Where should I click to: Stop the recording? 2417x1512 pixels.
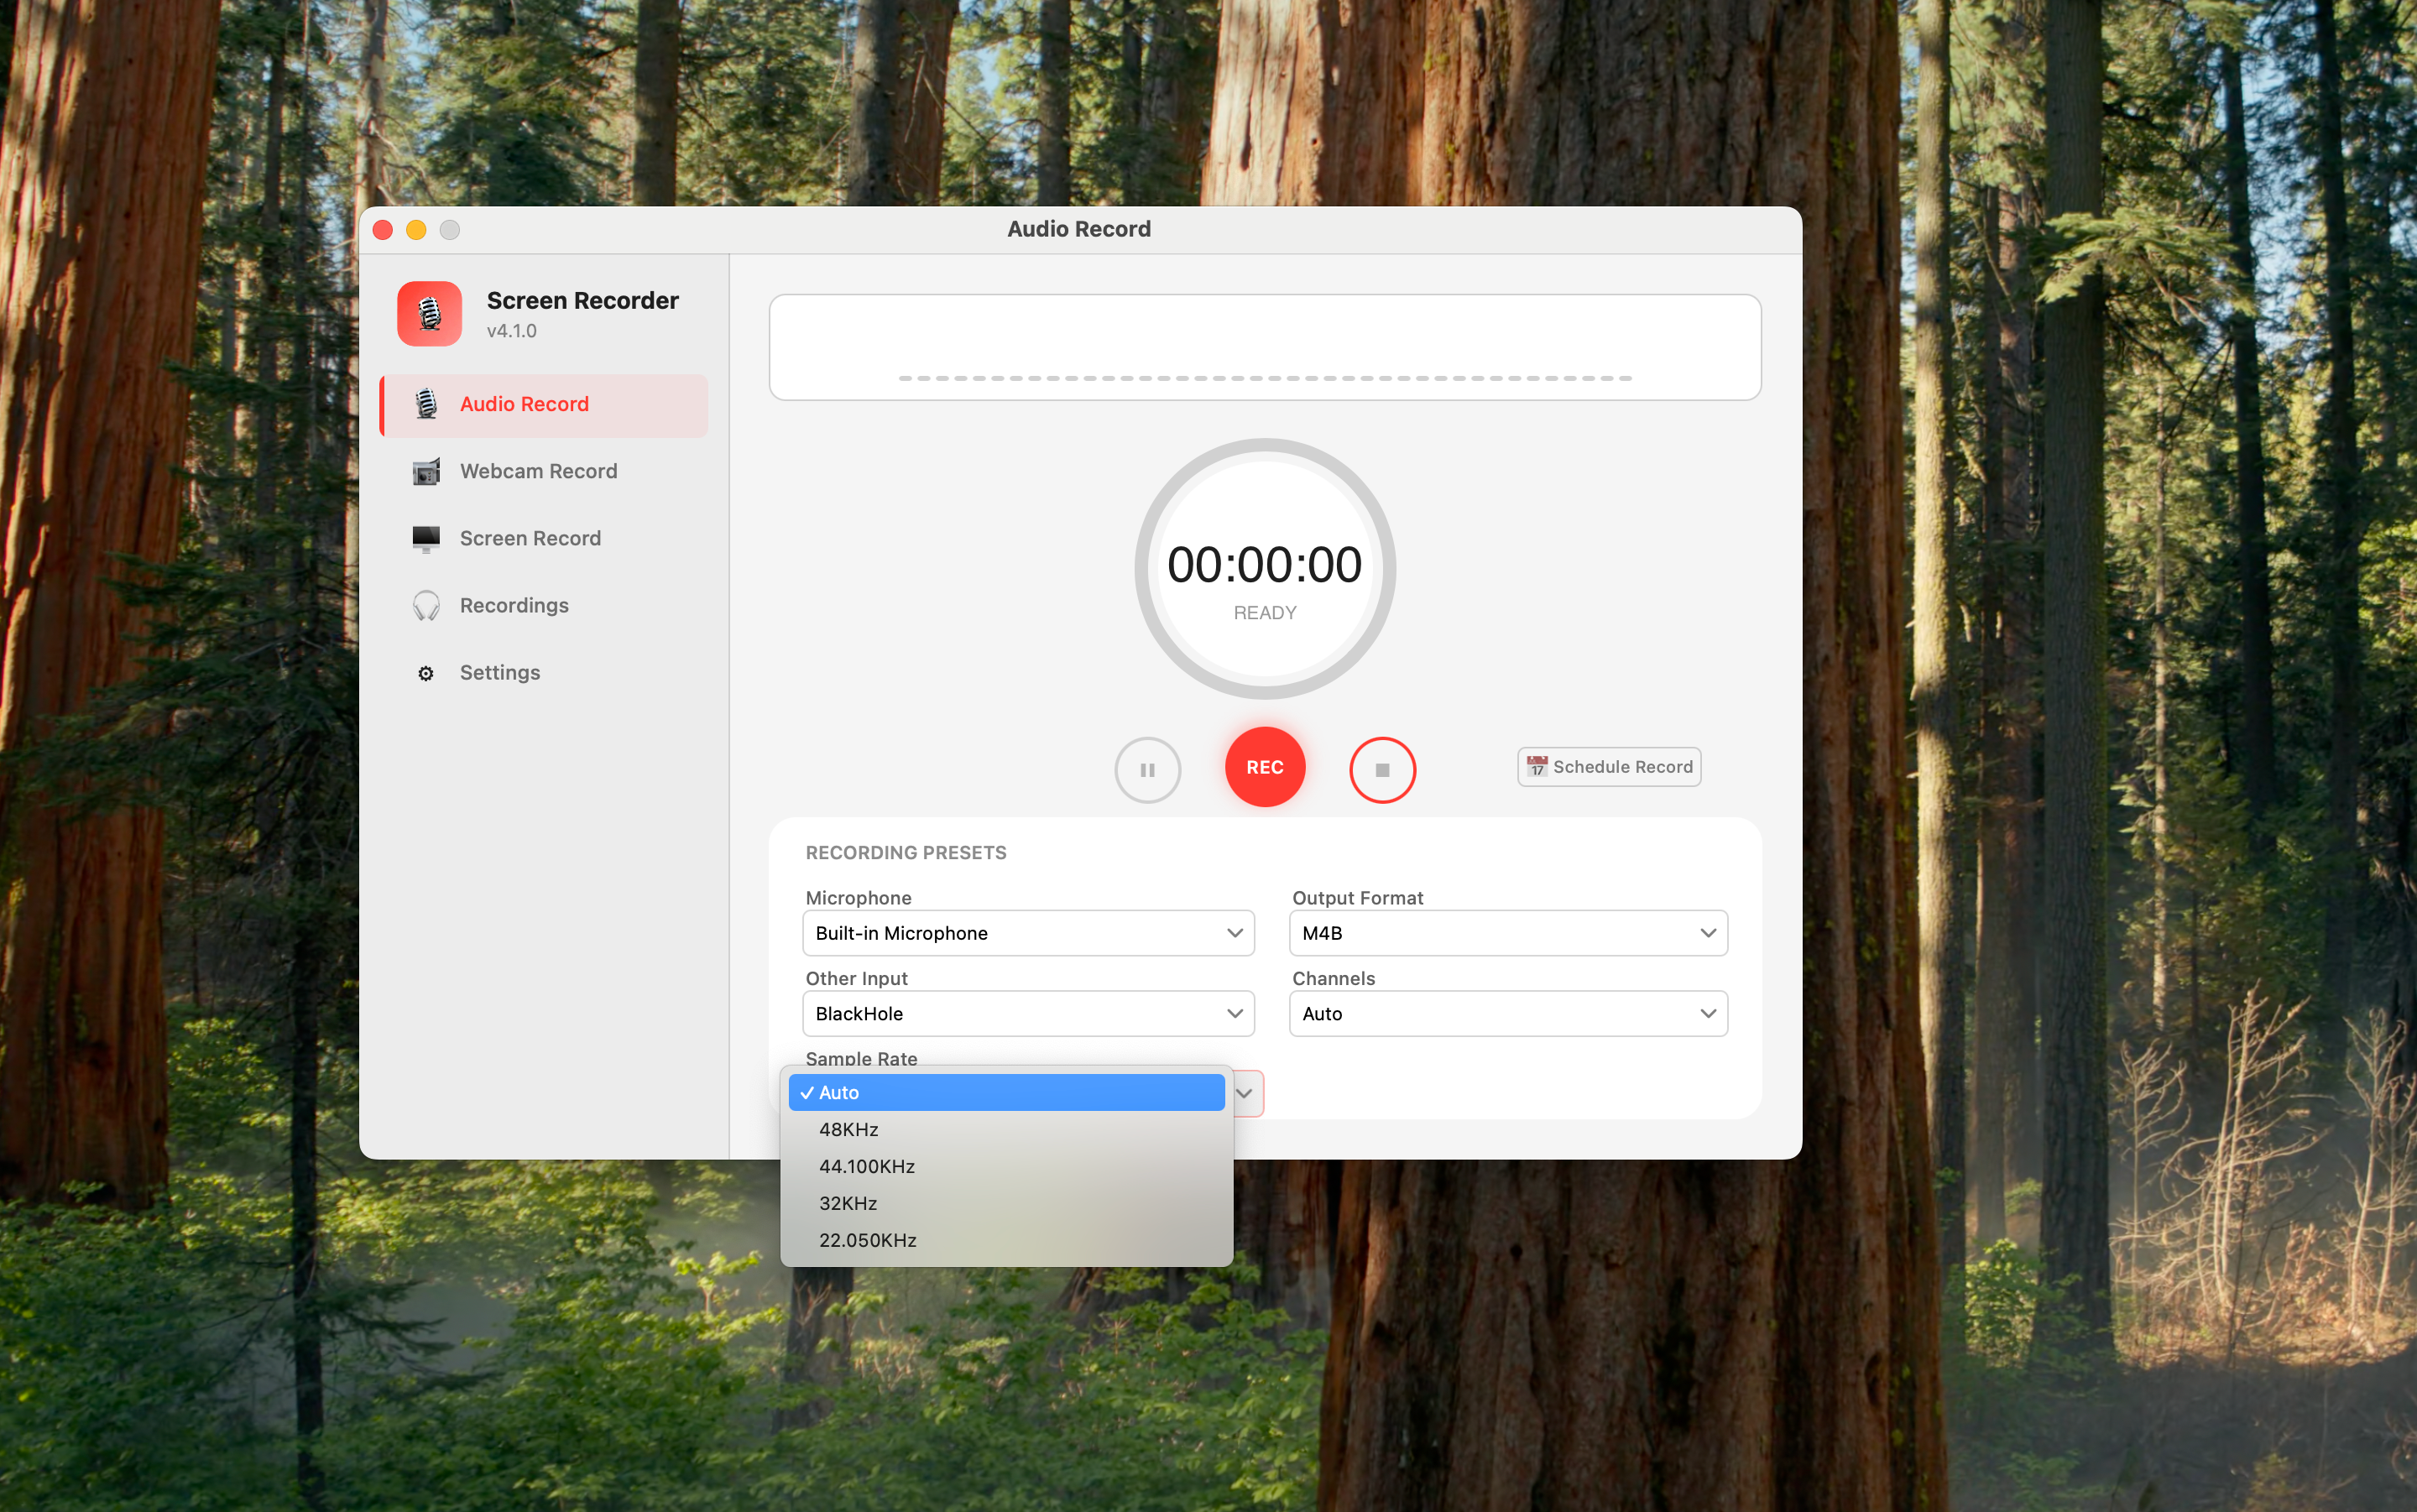(1383, 770)
